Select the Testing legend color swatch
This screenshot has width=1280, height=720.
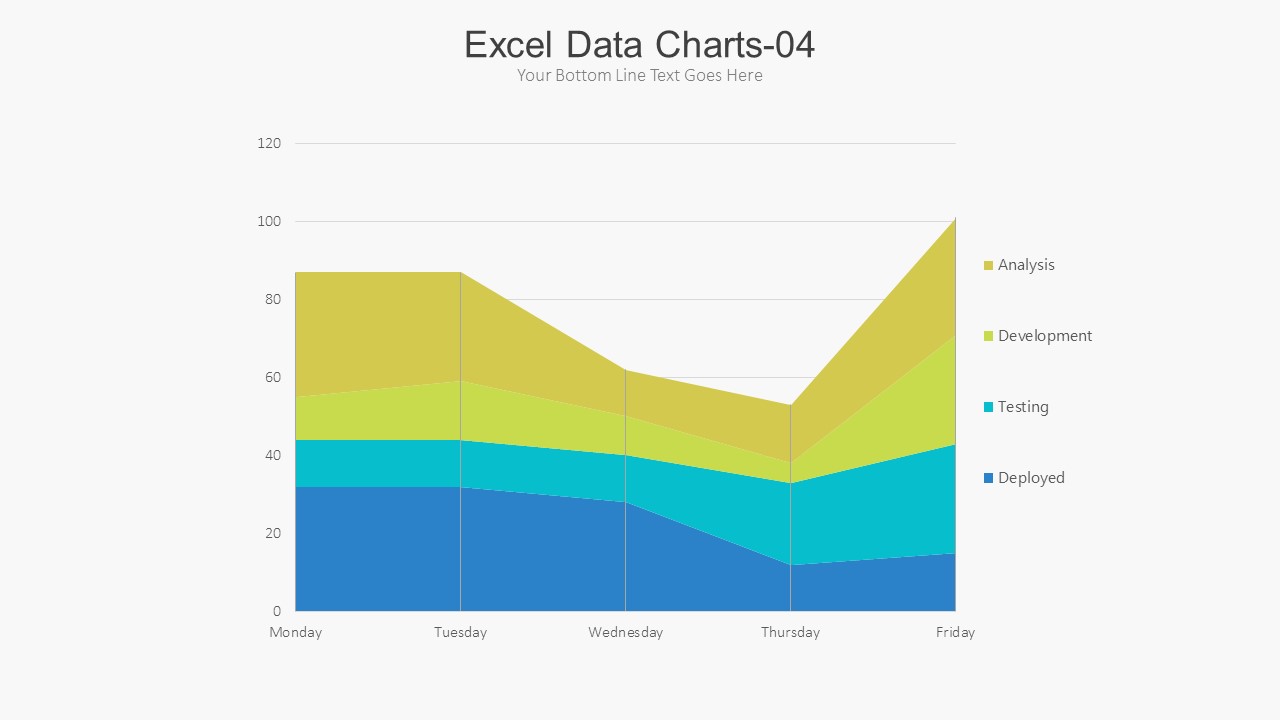click(988, 408)
